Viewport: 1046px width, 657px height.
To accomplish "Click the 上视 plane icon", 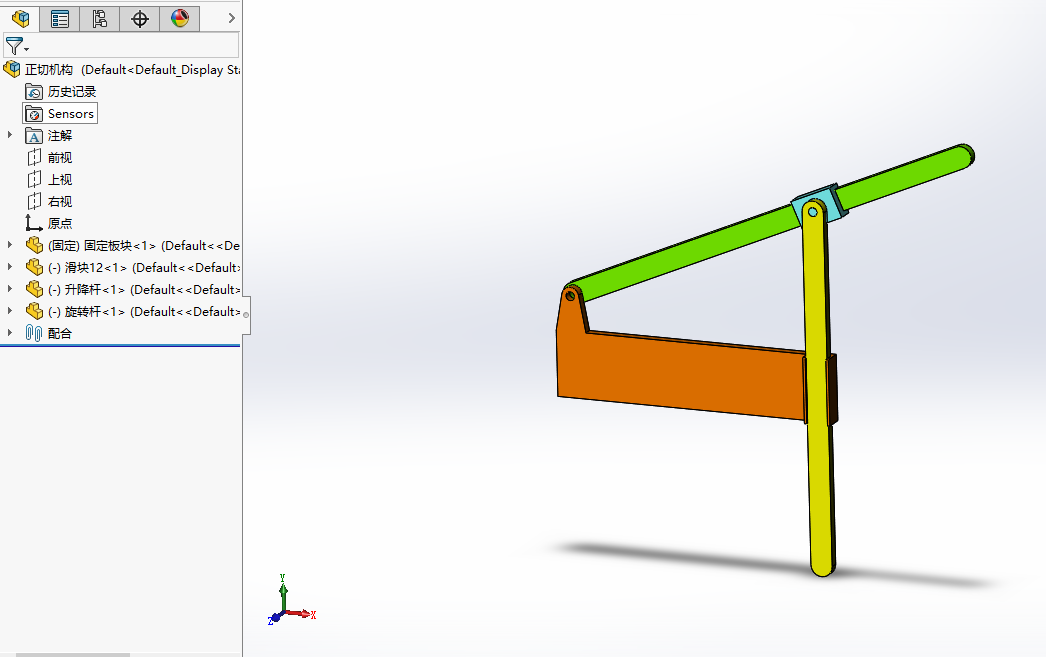I will click(x=34, y=179).
